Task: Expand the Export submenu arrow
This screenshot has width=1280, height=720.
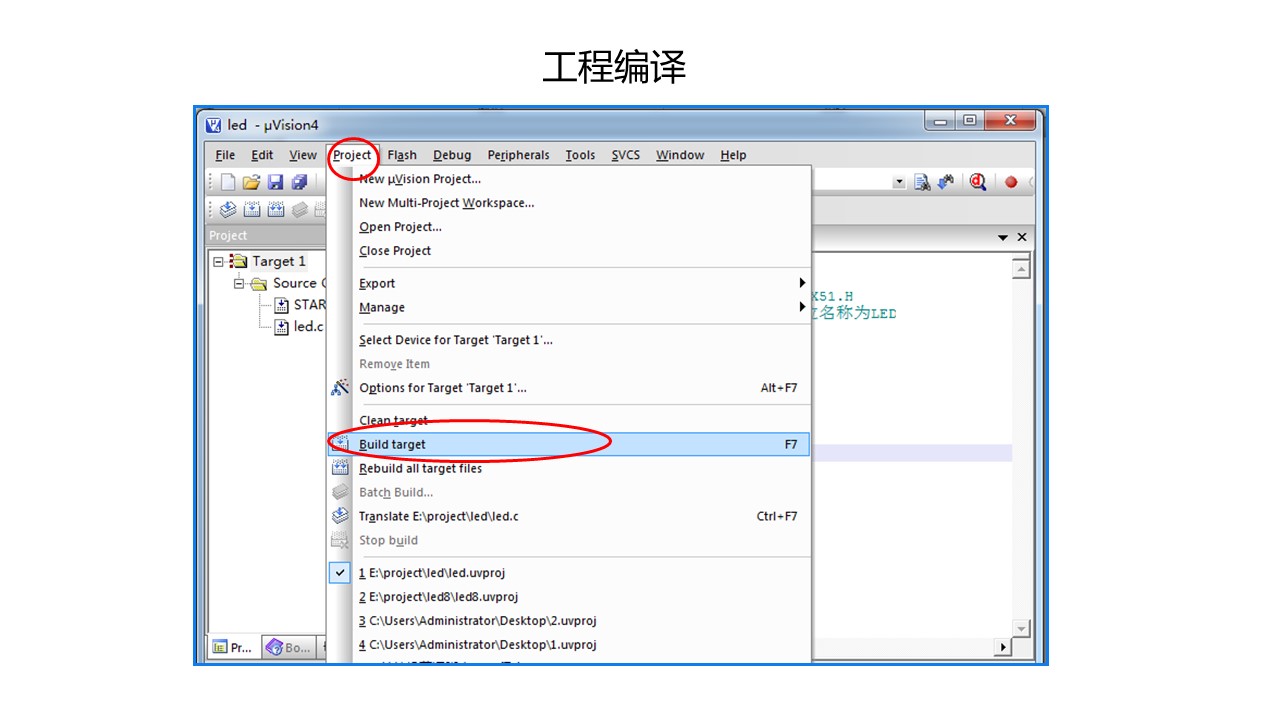Action: point(802,283)
